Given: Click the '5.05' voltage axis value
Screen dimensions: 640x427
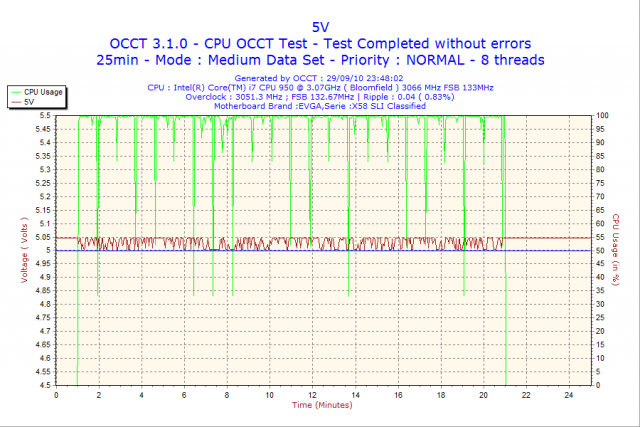Looking at the screenshot, I should point(43,237).
